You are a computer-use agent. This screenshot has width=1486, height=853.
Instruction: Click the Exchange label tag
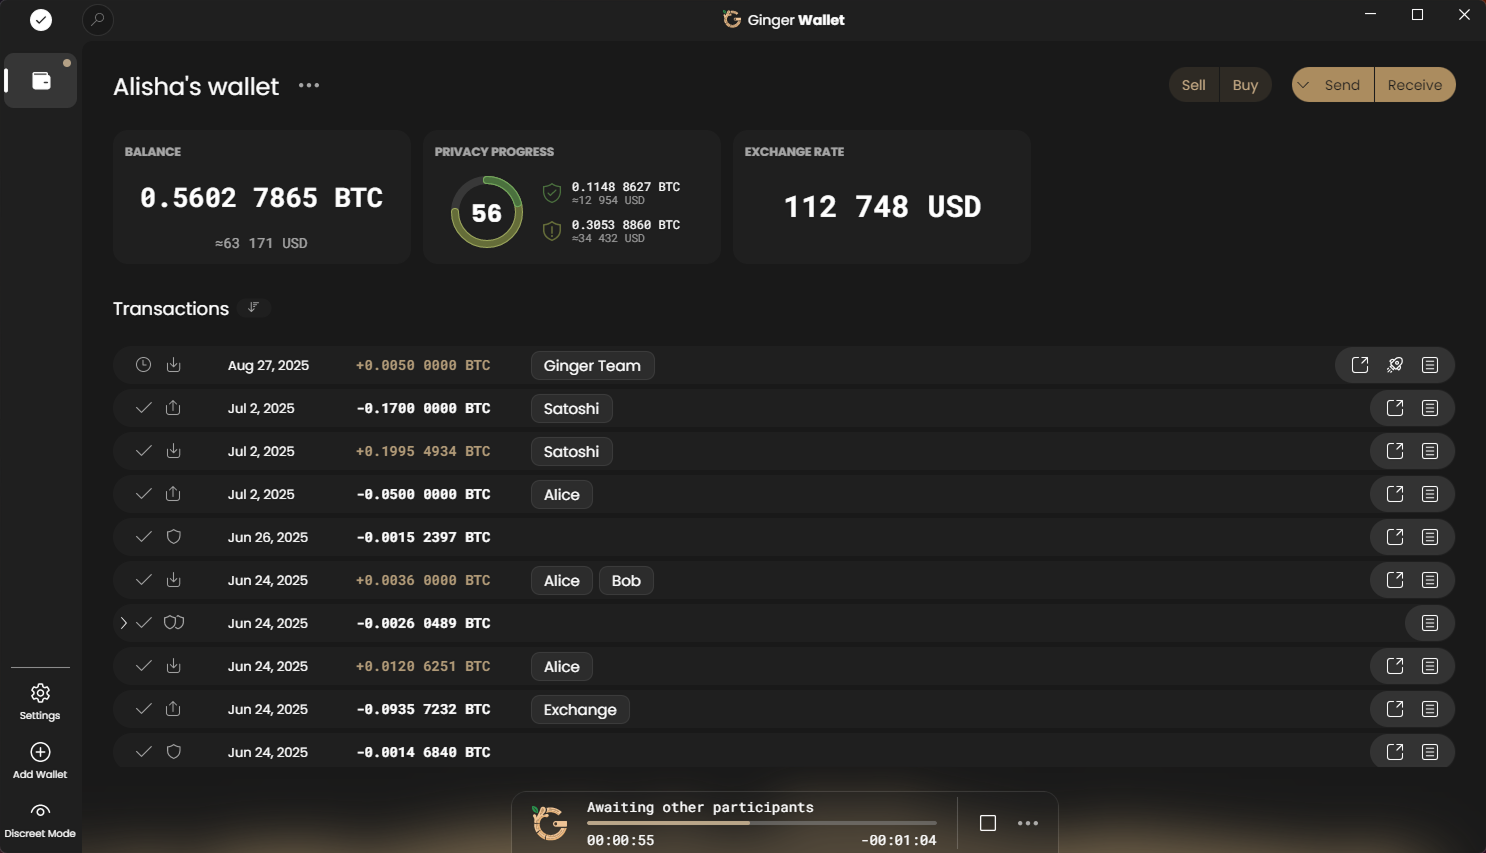pyautogui.click(x=580, y=710)
